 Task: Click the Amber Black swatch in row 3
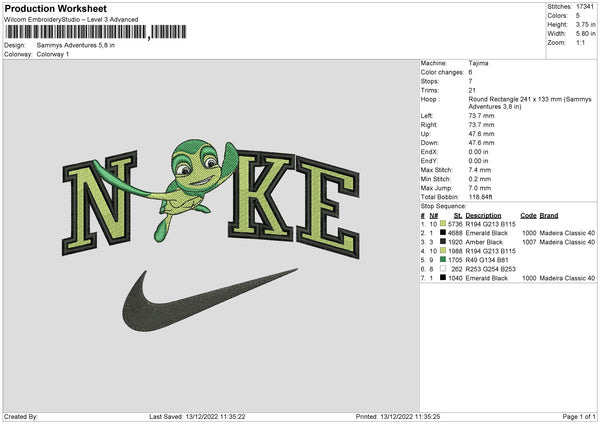click(443, 241)
